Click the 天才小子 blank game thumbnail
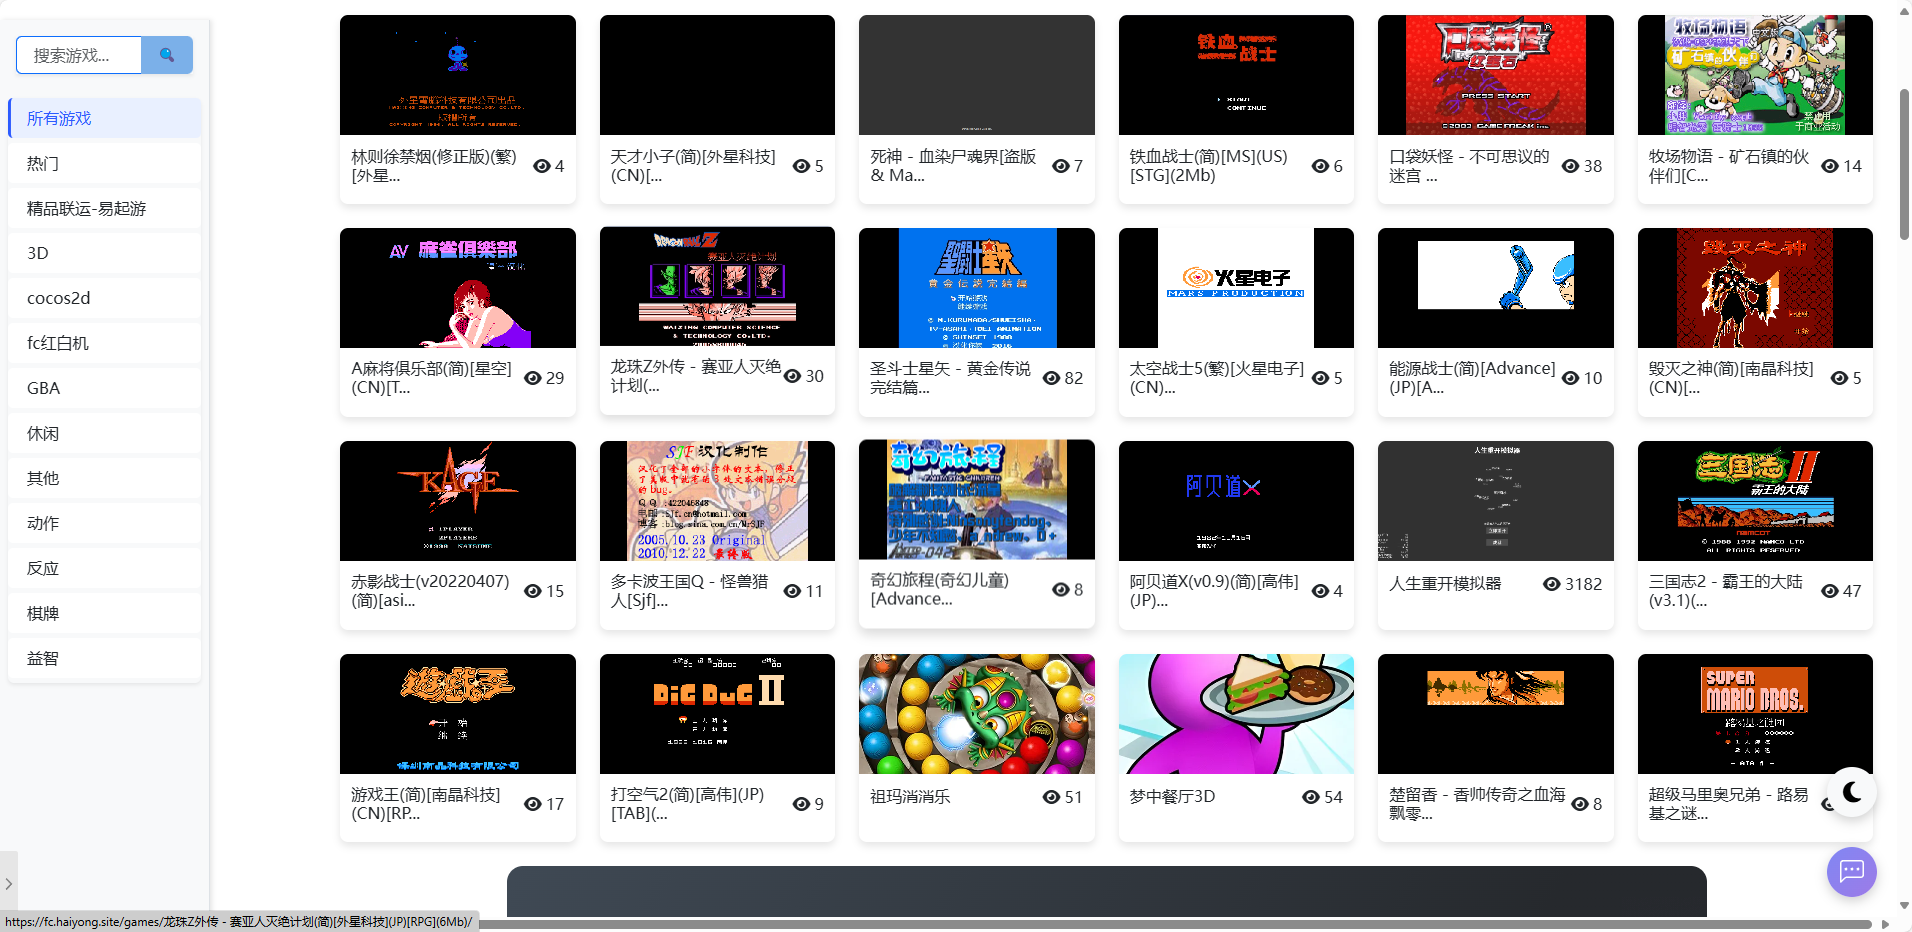This screenshot has height=932, width=1912. pyautogui.click(x=717, y=75)
